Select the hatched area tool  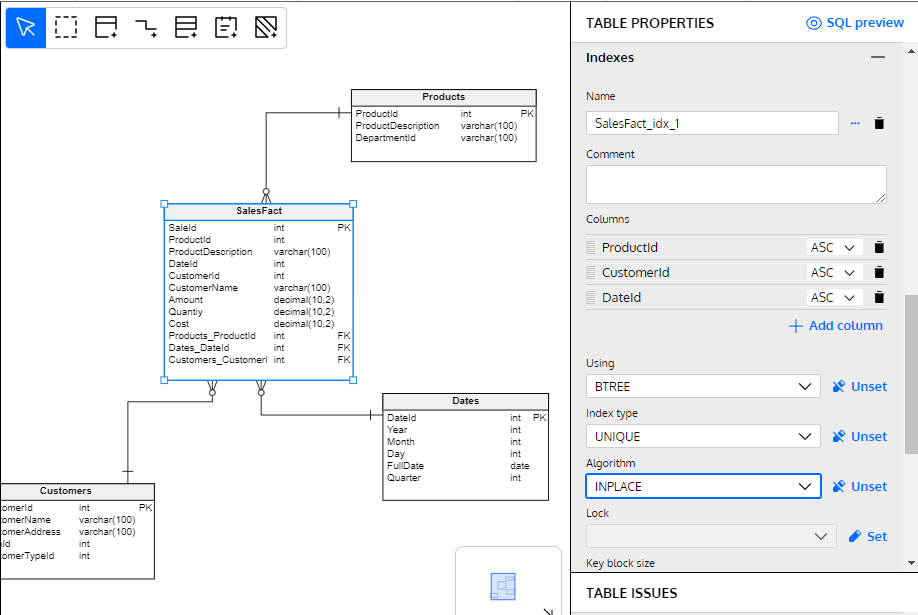coord(266,28)
